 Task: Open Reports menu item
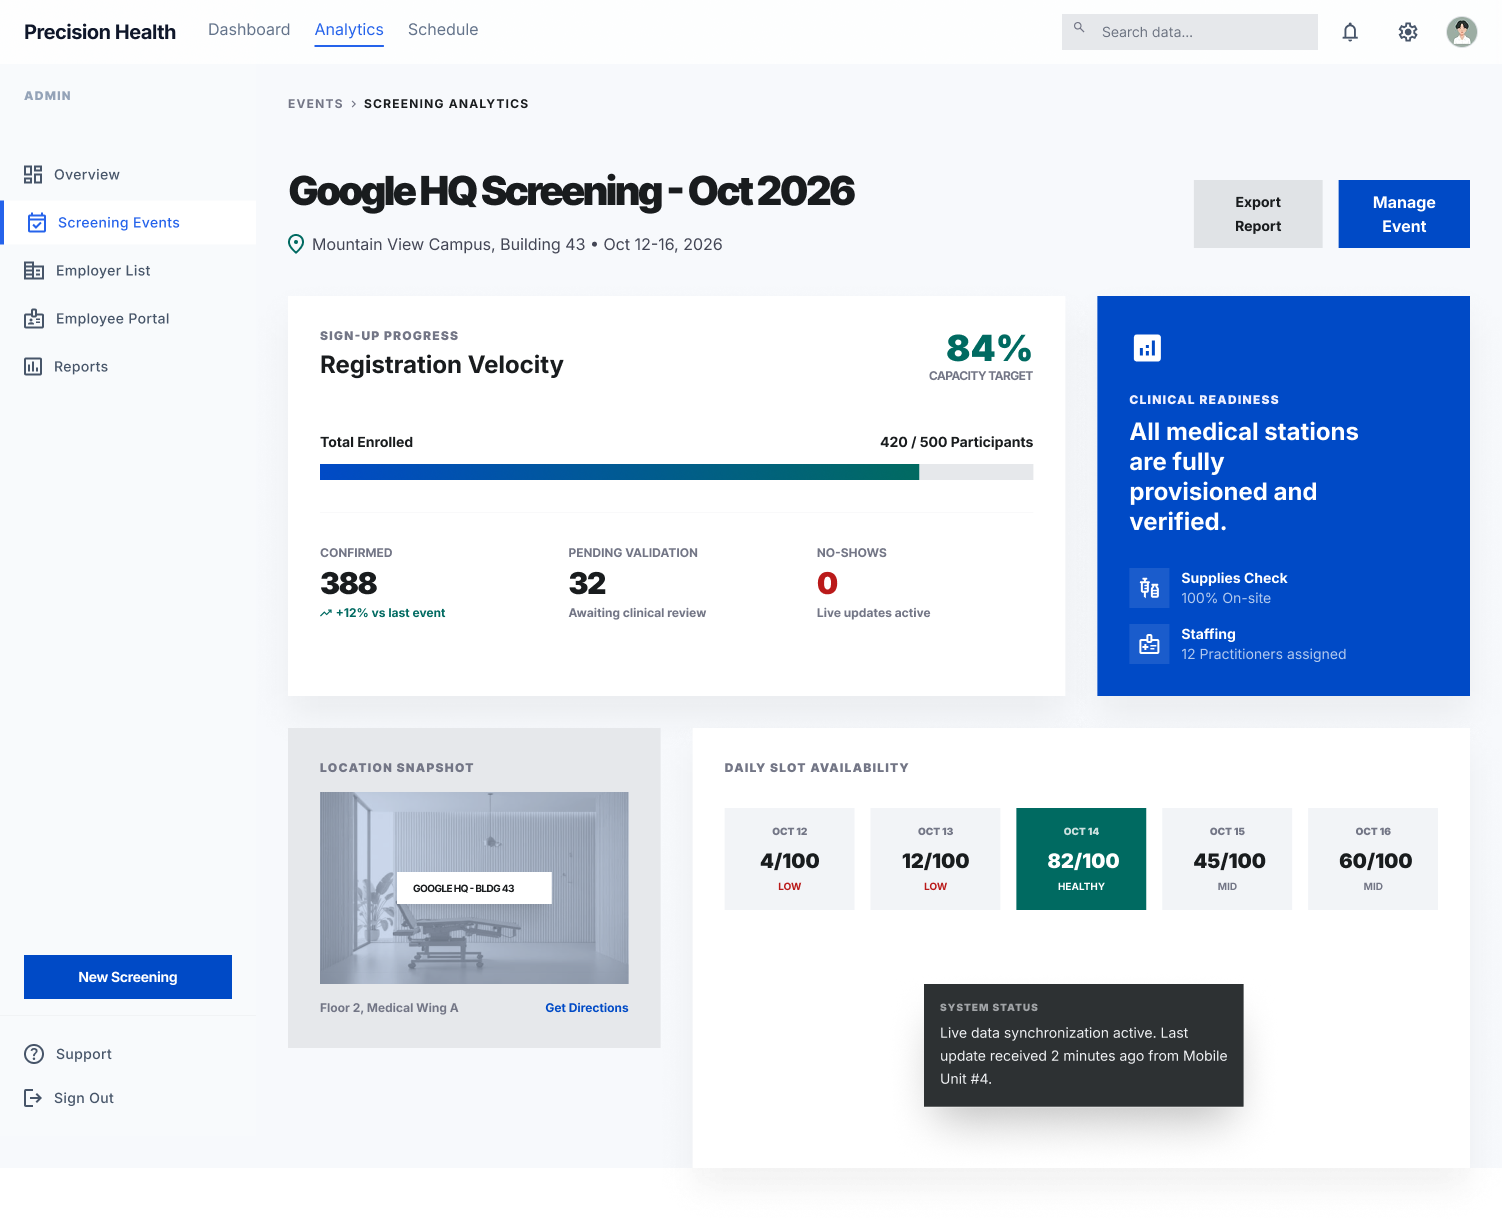pos(128,367)
